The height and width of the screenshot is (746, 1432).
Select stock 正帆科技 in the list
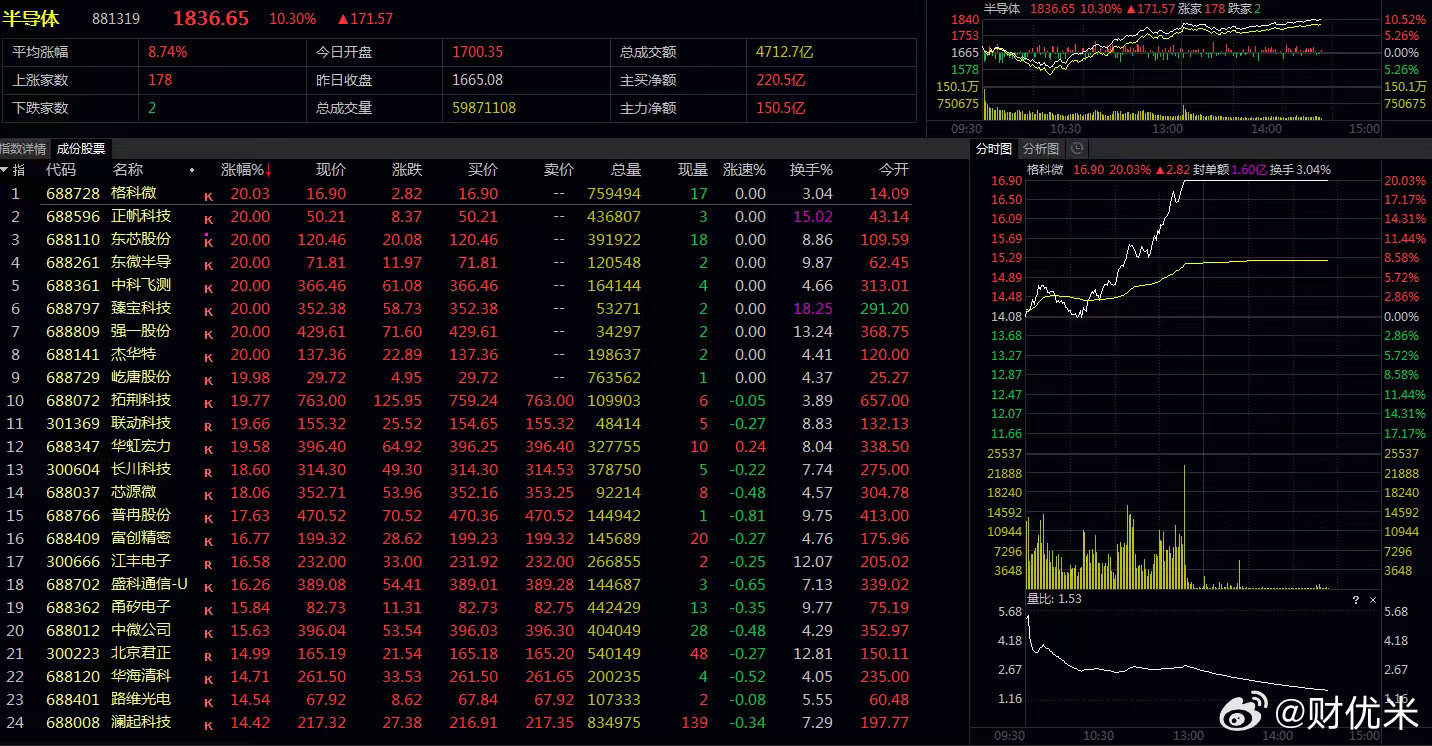(x=141, y=216)
